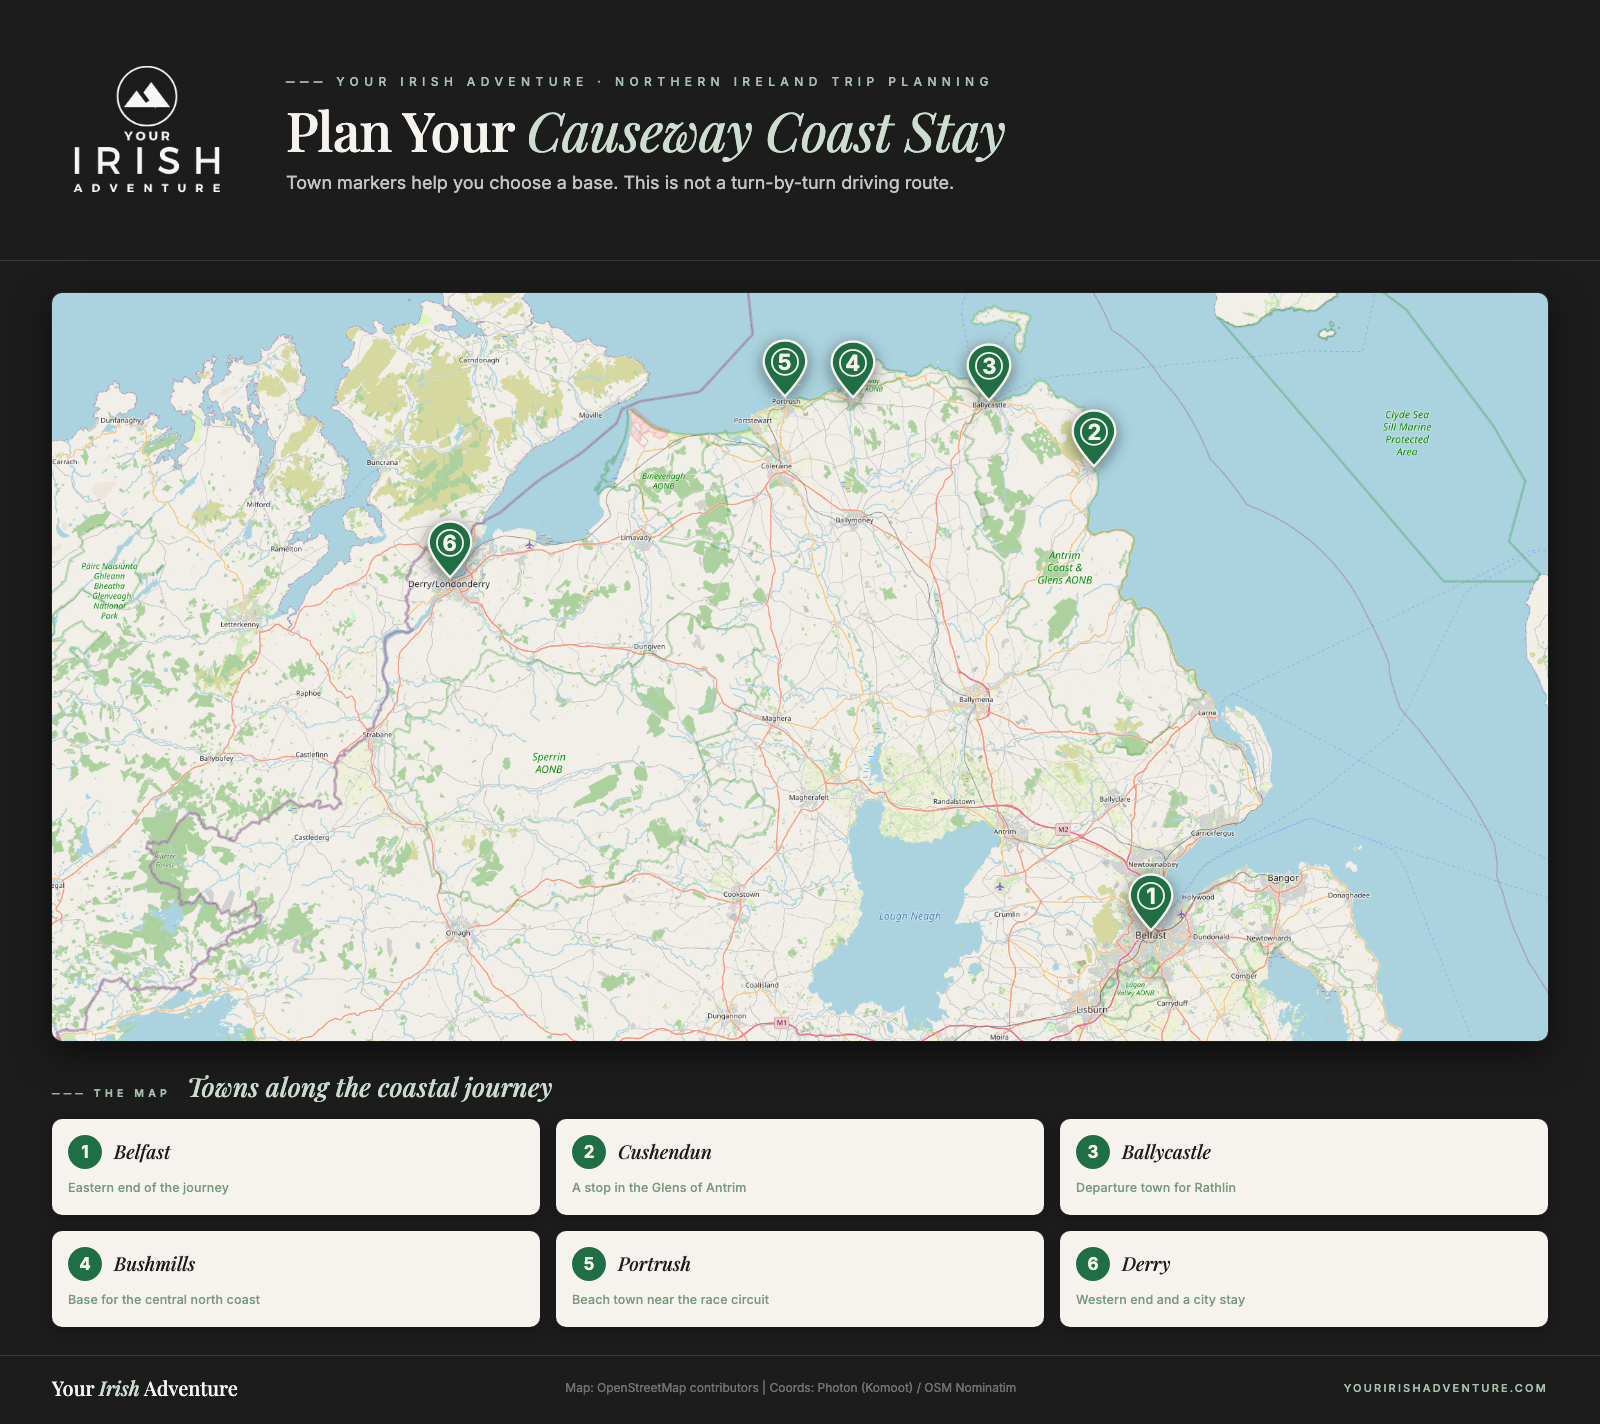Image resolution: width=1600 pixels, height=1424 pixels.
Task: Click map marker 1 at Belfast
Action: point(1150,901)
